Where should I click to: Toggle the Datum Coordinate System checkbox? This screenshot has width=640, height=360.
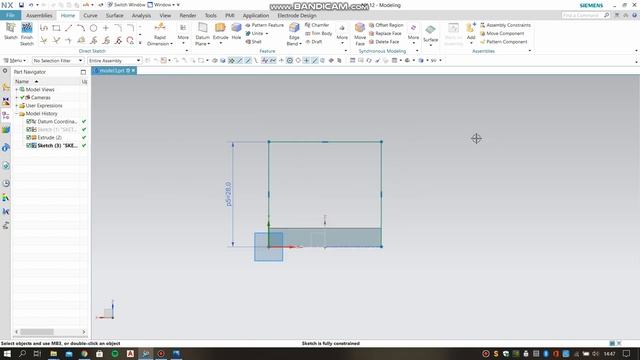[x=29, y=122]
